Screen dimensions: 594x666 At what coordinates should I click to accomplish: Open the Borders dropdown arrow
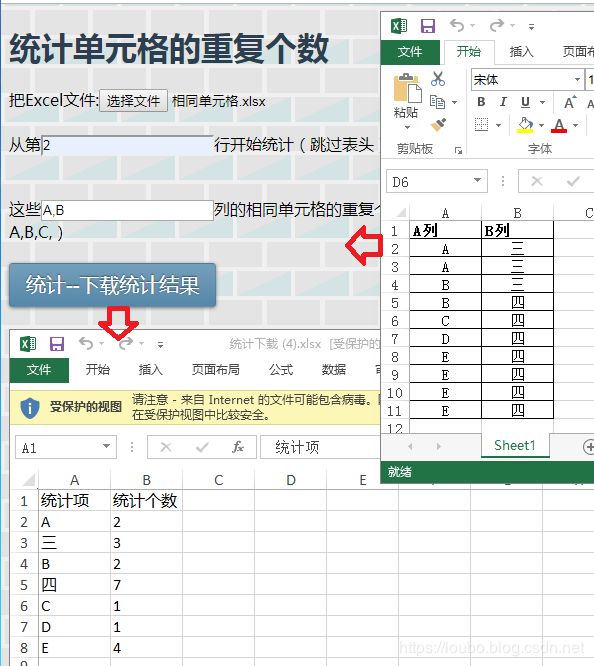498,125
